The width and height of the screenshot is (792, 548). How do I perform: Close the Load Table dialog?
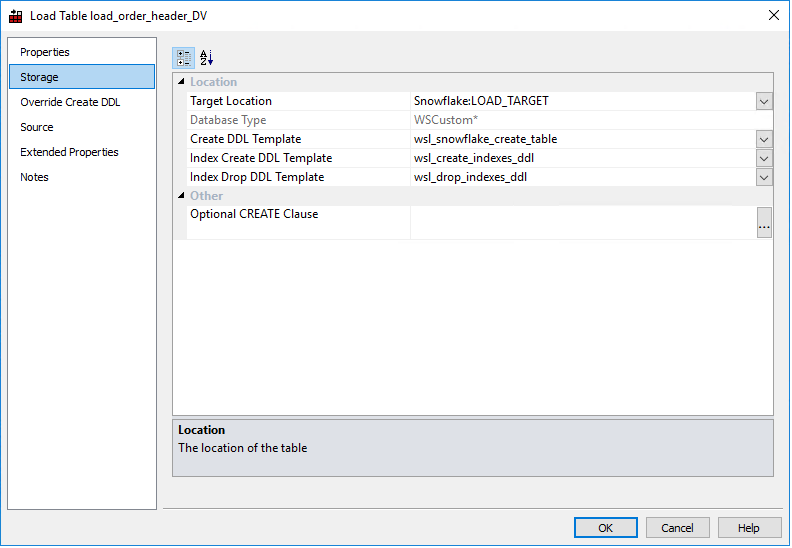pos(773,15)
